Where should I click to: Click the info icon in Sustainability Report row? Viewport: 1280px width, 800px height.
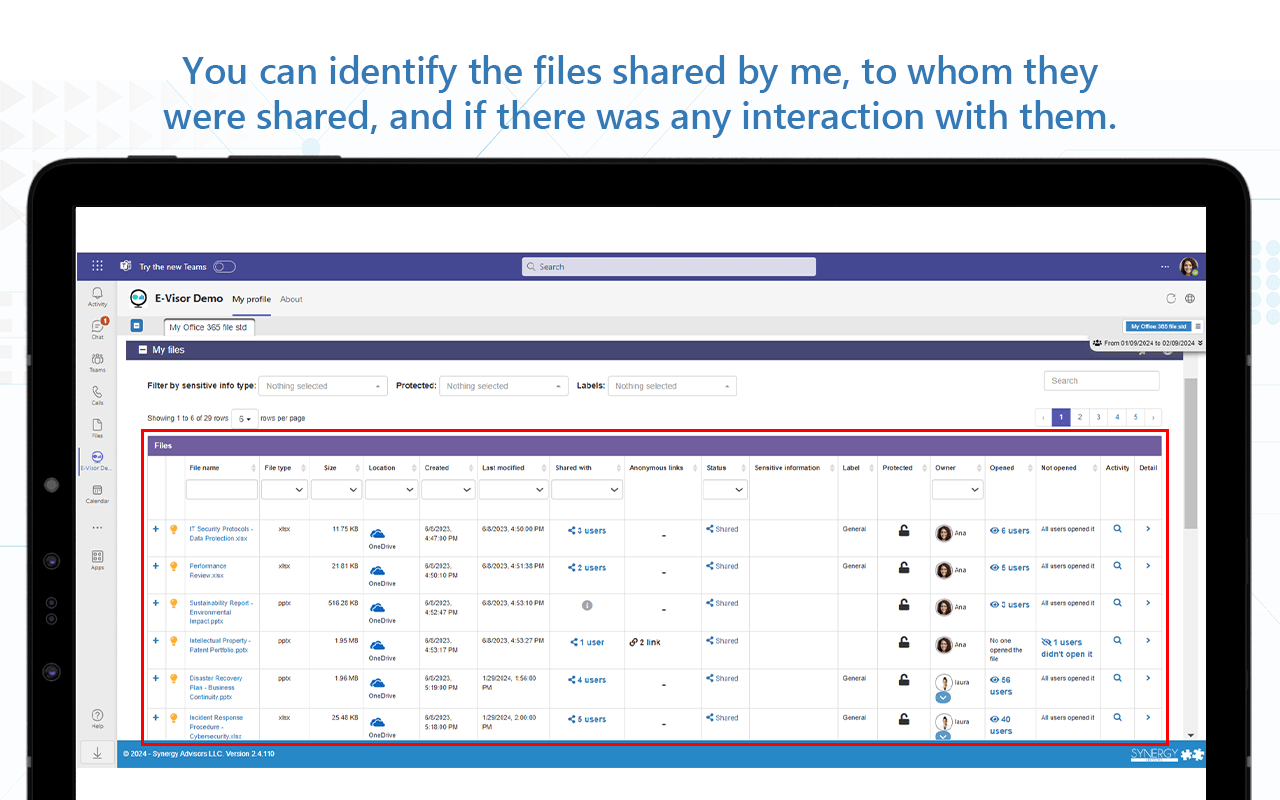tap(587, 605)
